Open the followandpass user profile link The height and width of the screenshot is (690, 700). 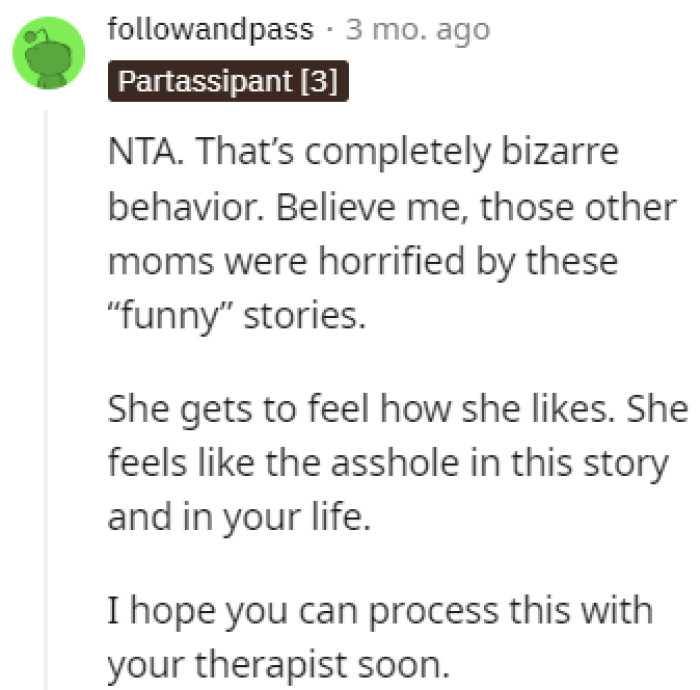[210, 30]
